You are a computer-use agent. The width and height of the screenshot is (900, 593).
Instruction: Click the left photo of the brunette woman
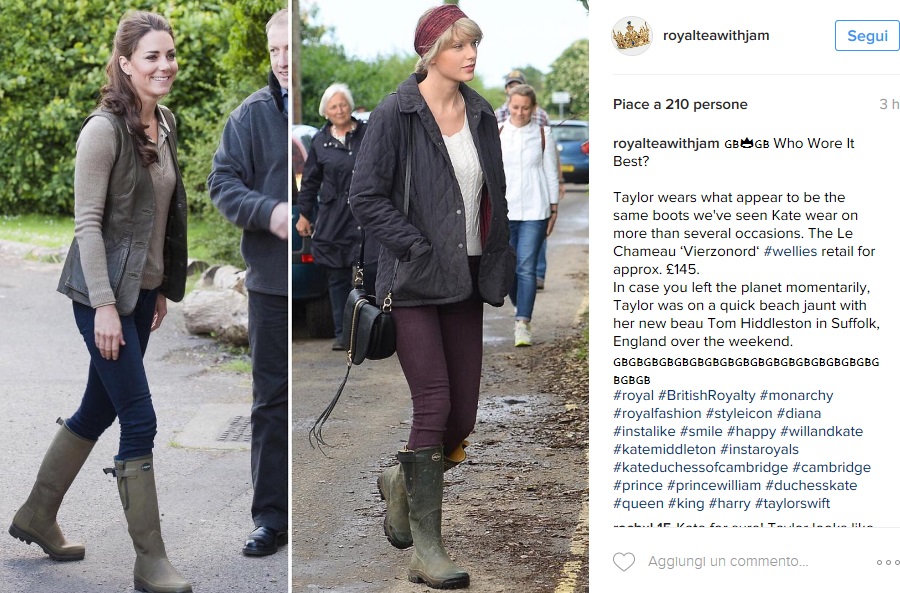[x=143, y=296]
